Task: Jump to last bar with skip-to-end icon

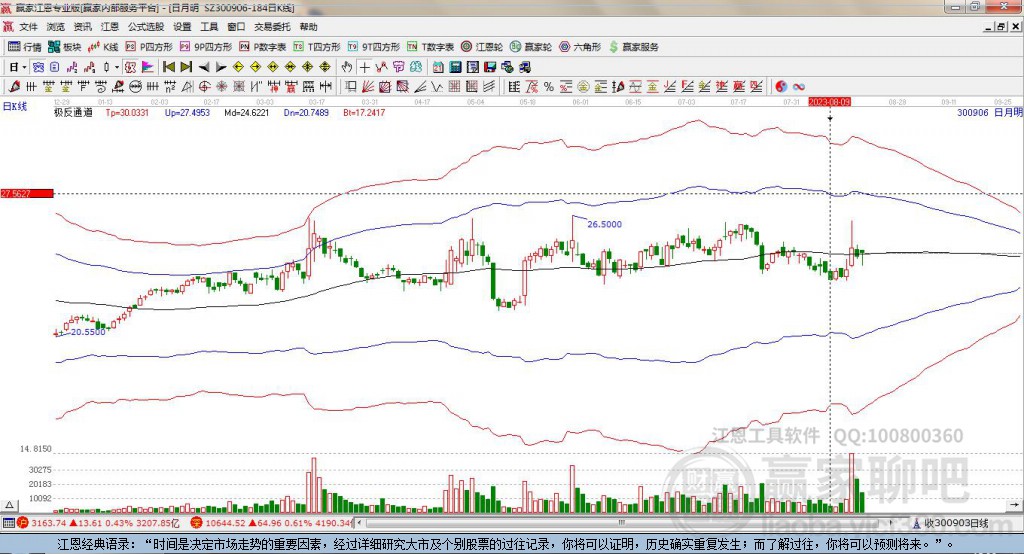Action: [186, 67]
